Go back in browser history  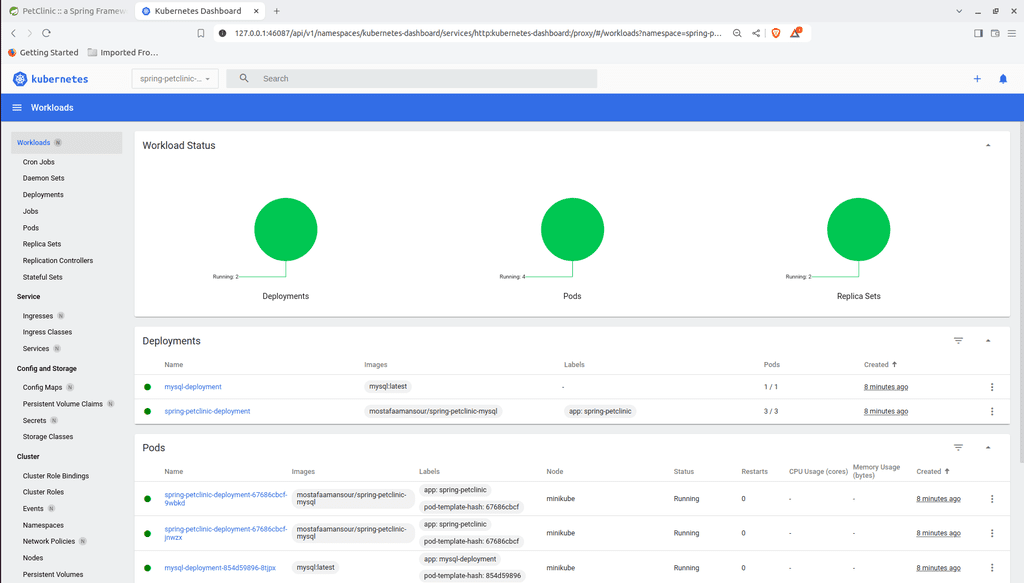[x=14, y=33]
